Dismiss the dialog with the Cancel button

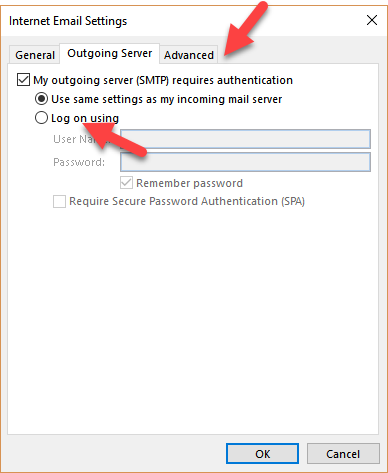pyautogui.click(x=343, y=453)
